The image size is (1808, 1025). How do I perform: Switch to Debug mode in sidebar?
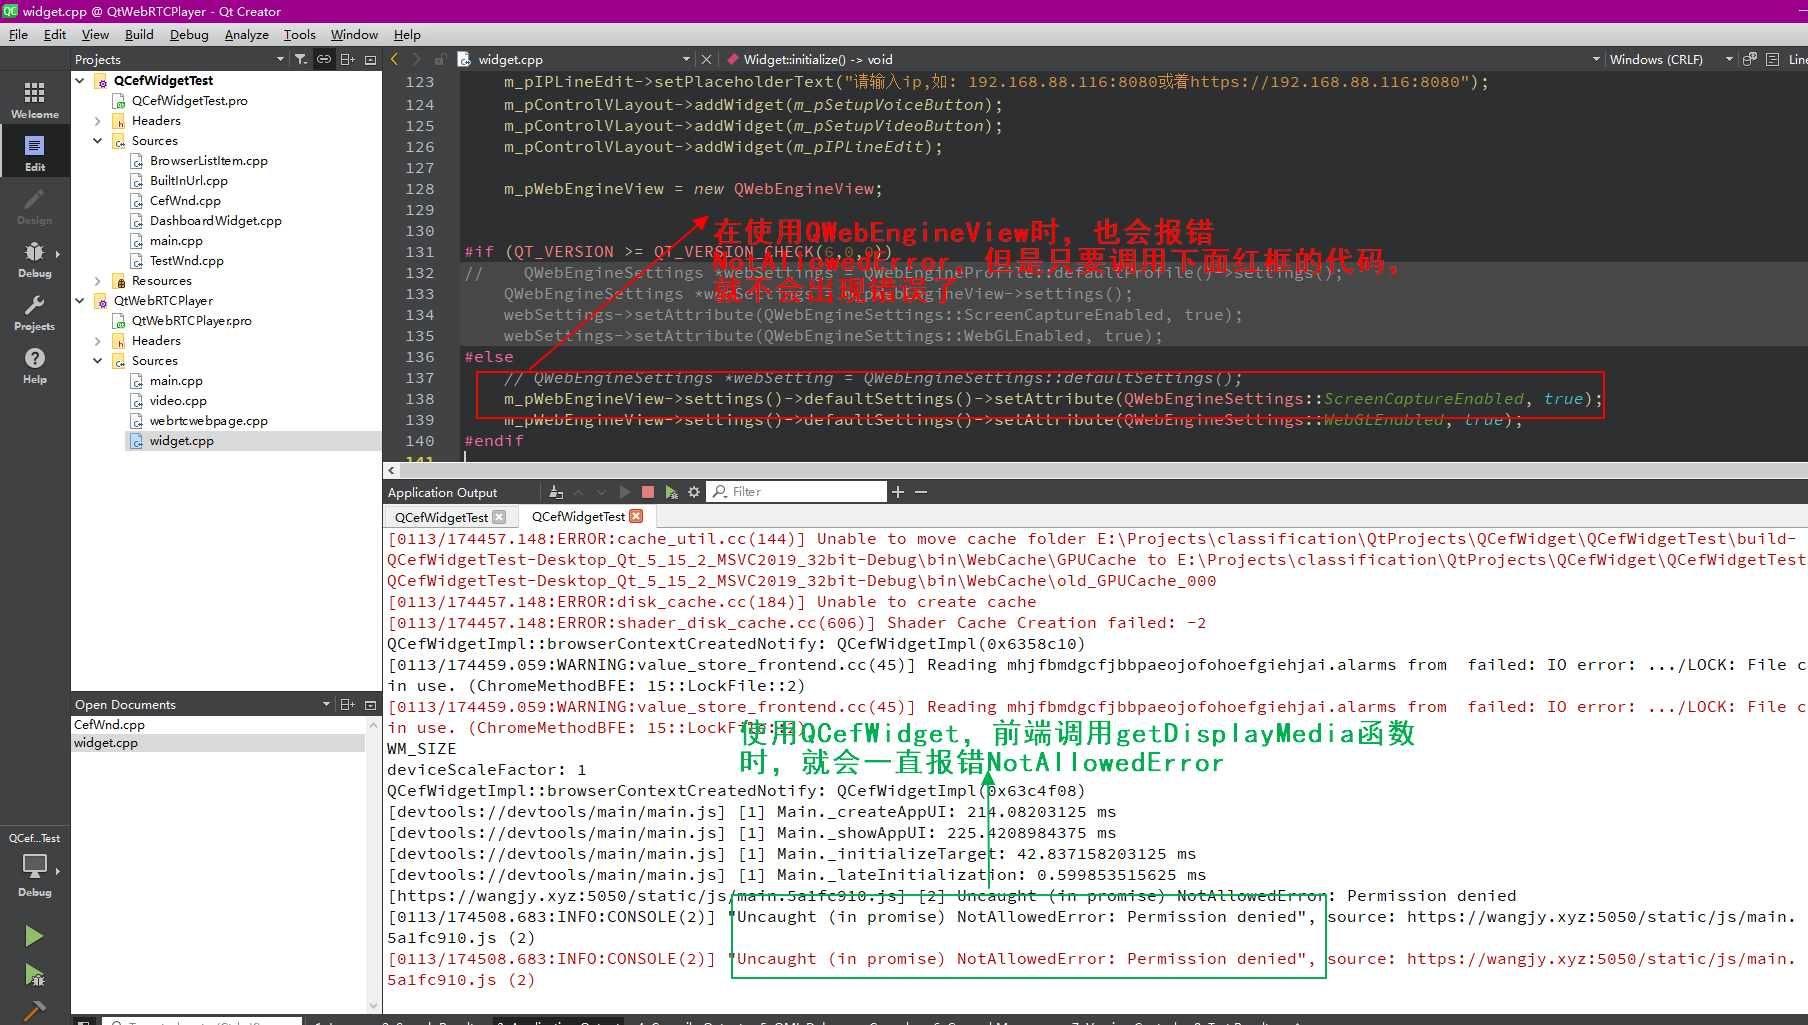35,258
